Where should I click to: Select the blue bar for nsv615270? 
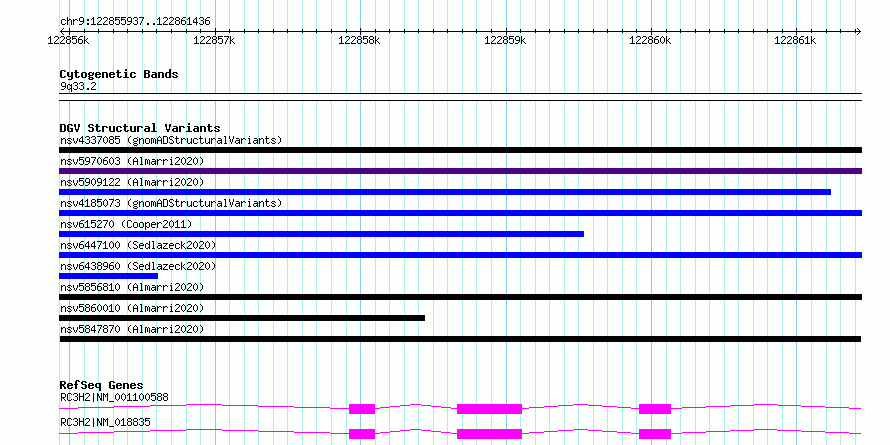coord(321,234)
